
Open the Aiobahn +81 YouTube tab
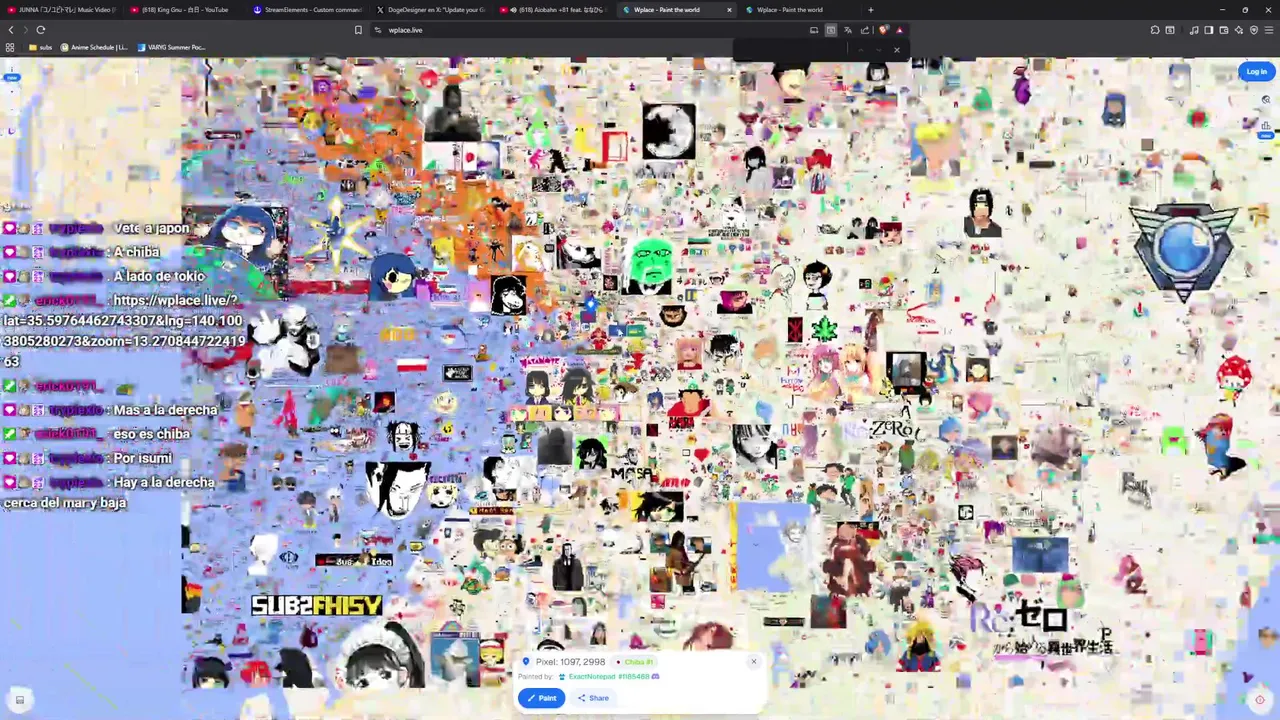[x=554, y=10]
